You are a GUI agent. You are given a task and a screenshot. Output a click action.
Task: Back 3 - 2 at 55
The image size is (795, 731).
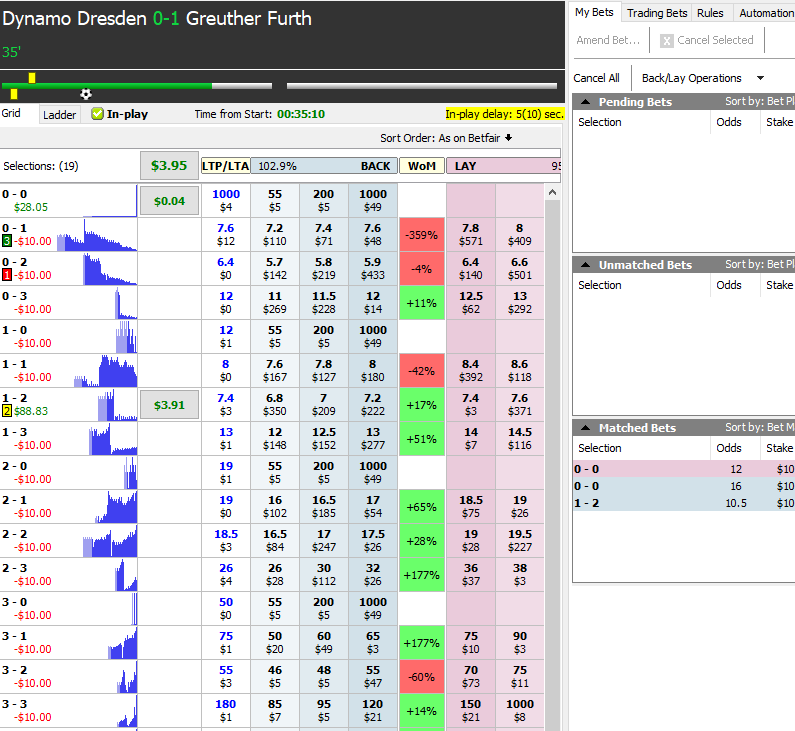click(x=373, y=676)
